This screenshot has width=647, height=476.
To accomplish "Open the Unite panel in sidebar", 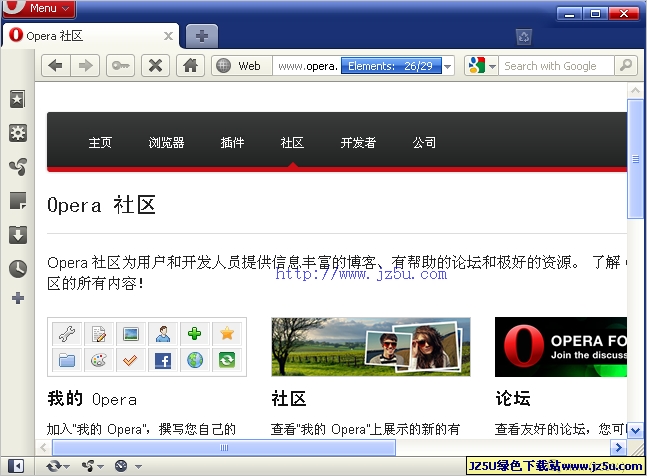I will (x=18, y=167).
